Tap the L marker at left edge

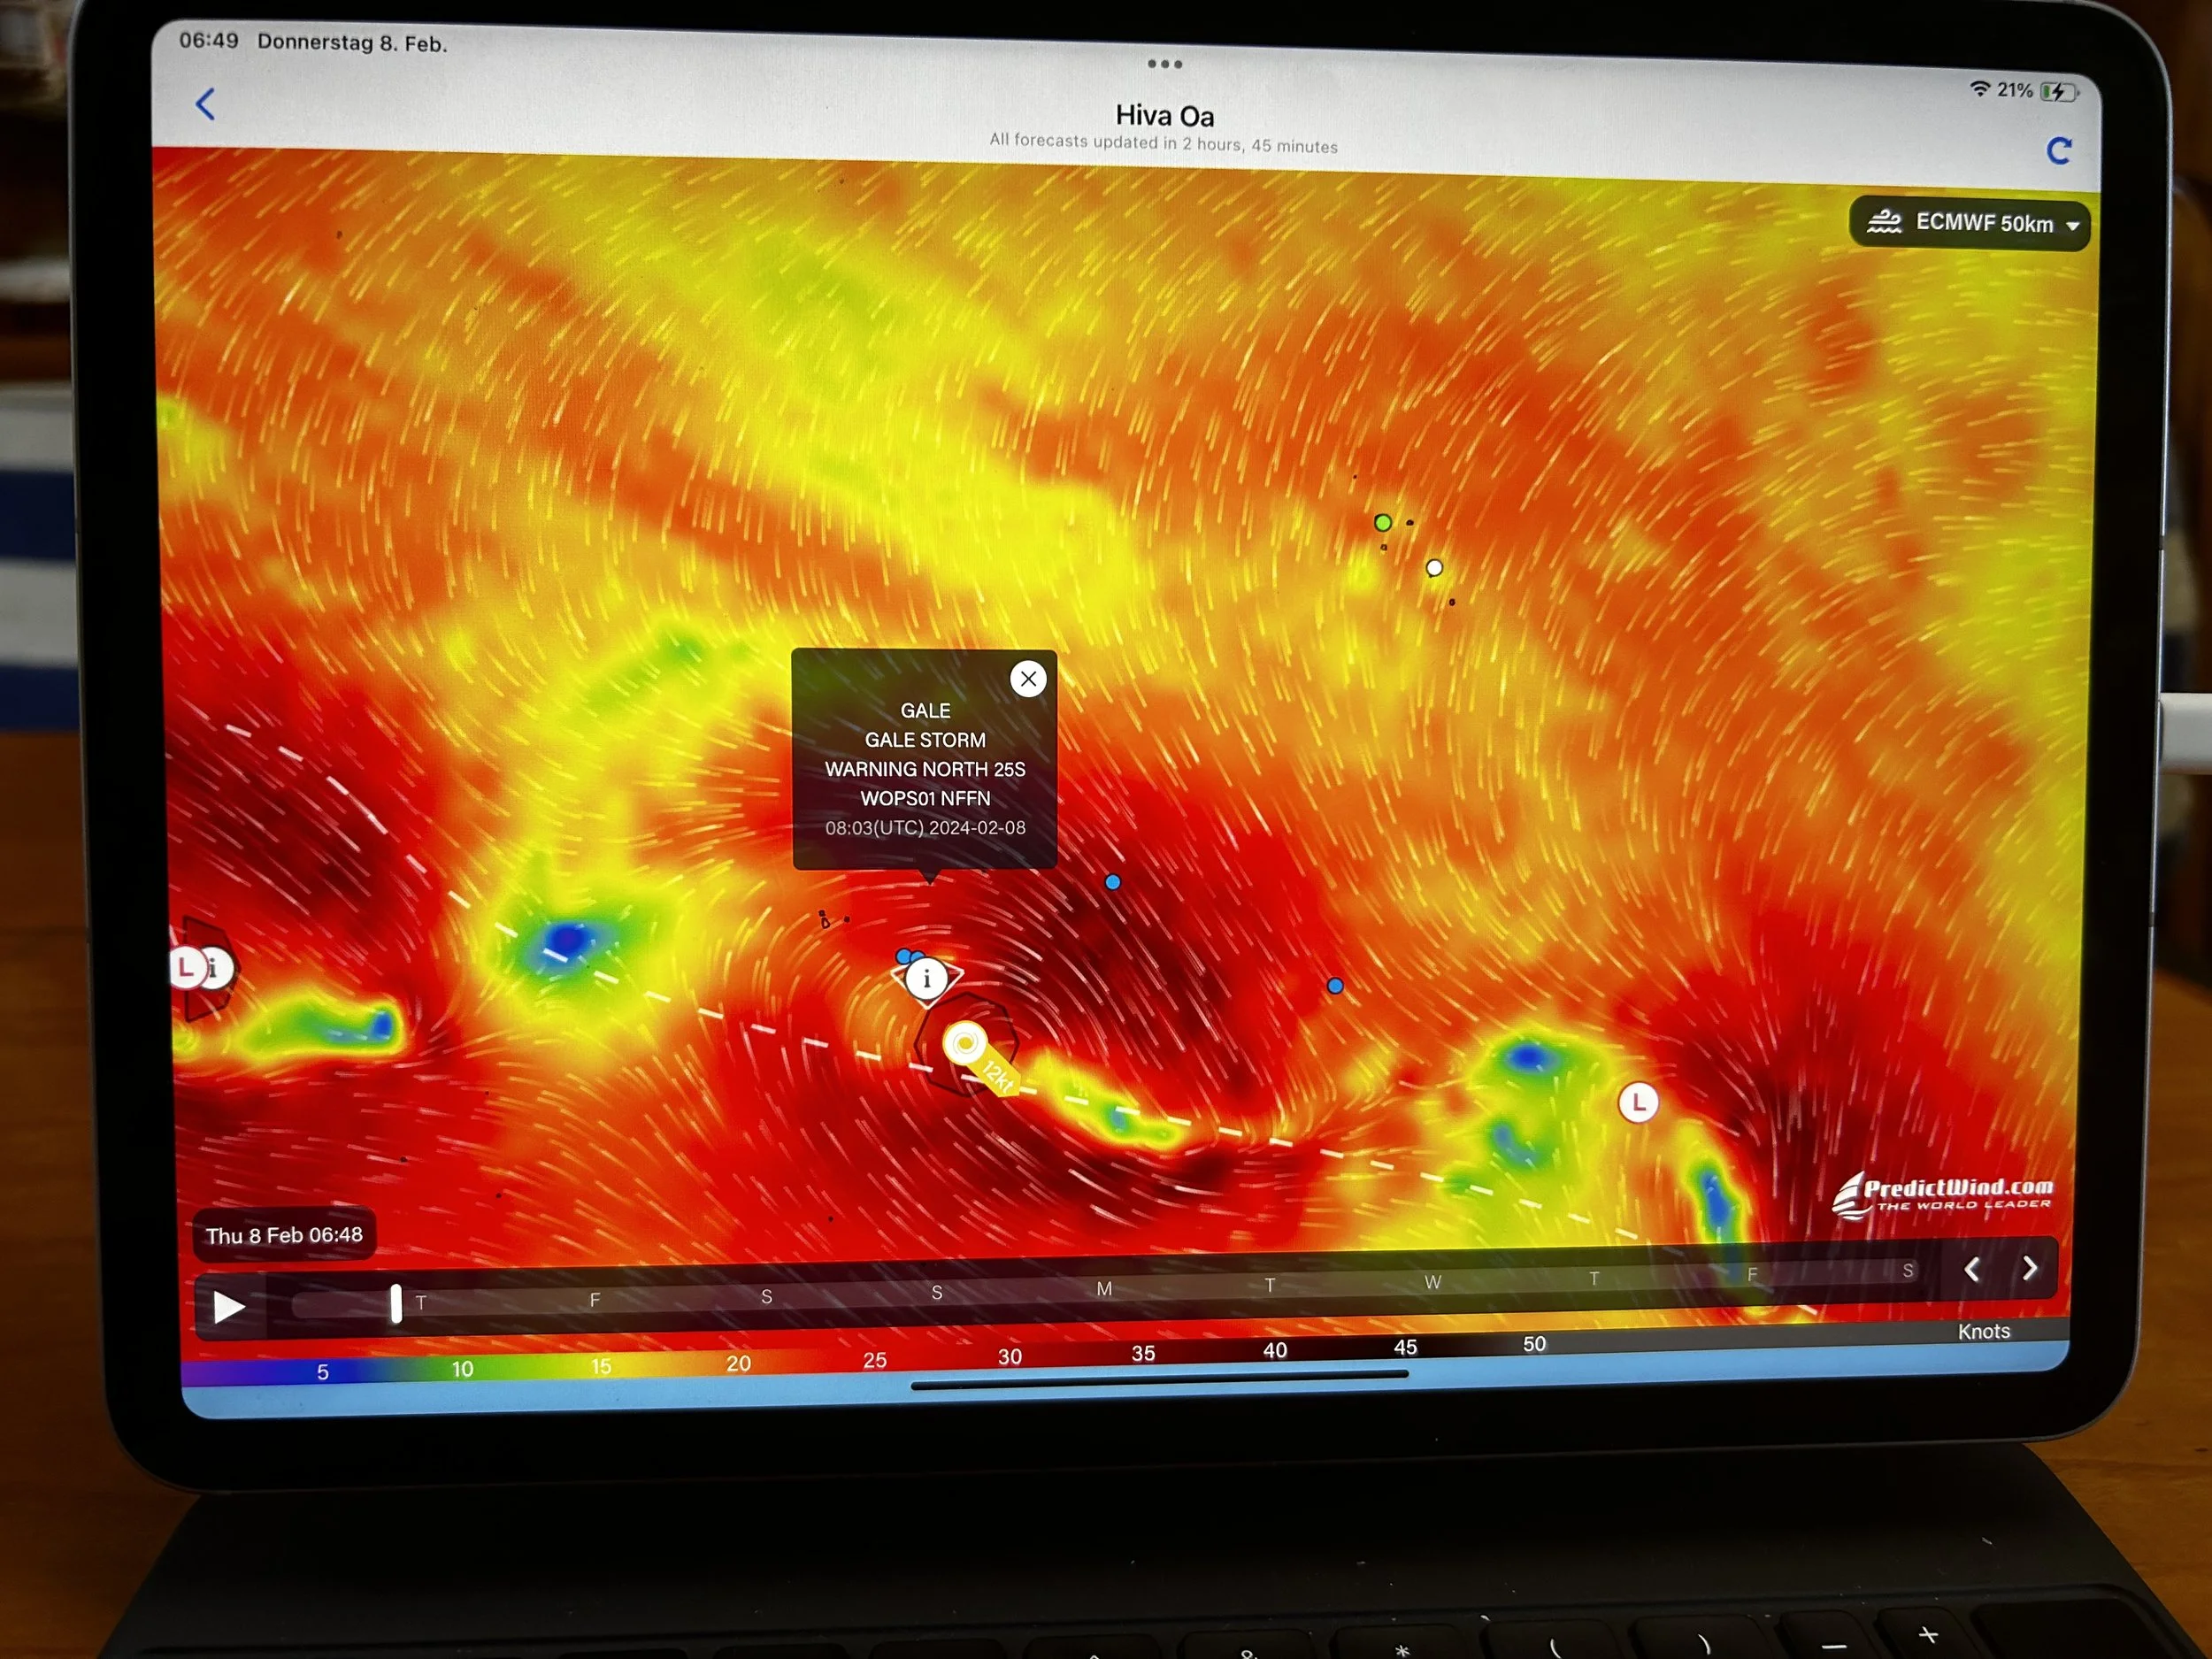coord(186,967)
